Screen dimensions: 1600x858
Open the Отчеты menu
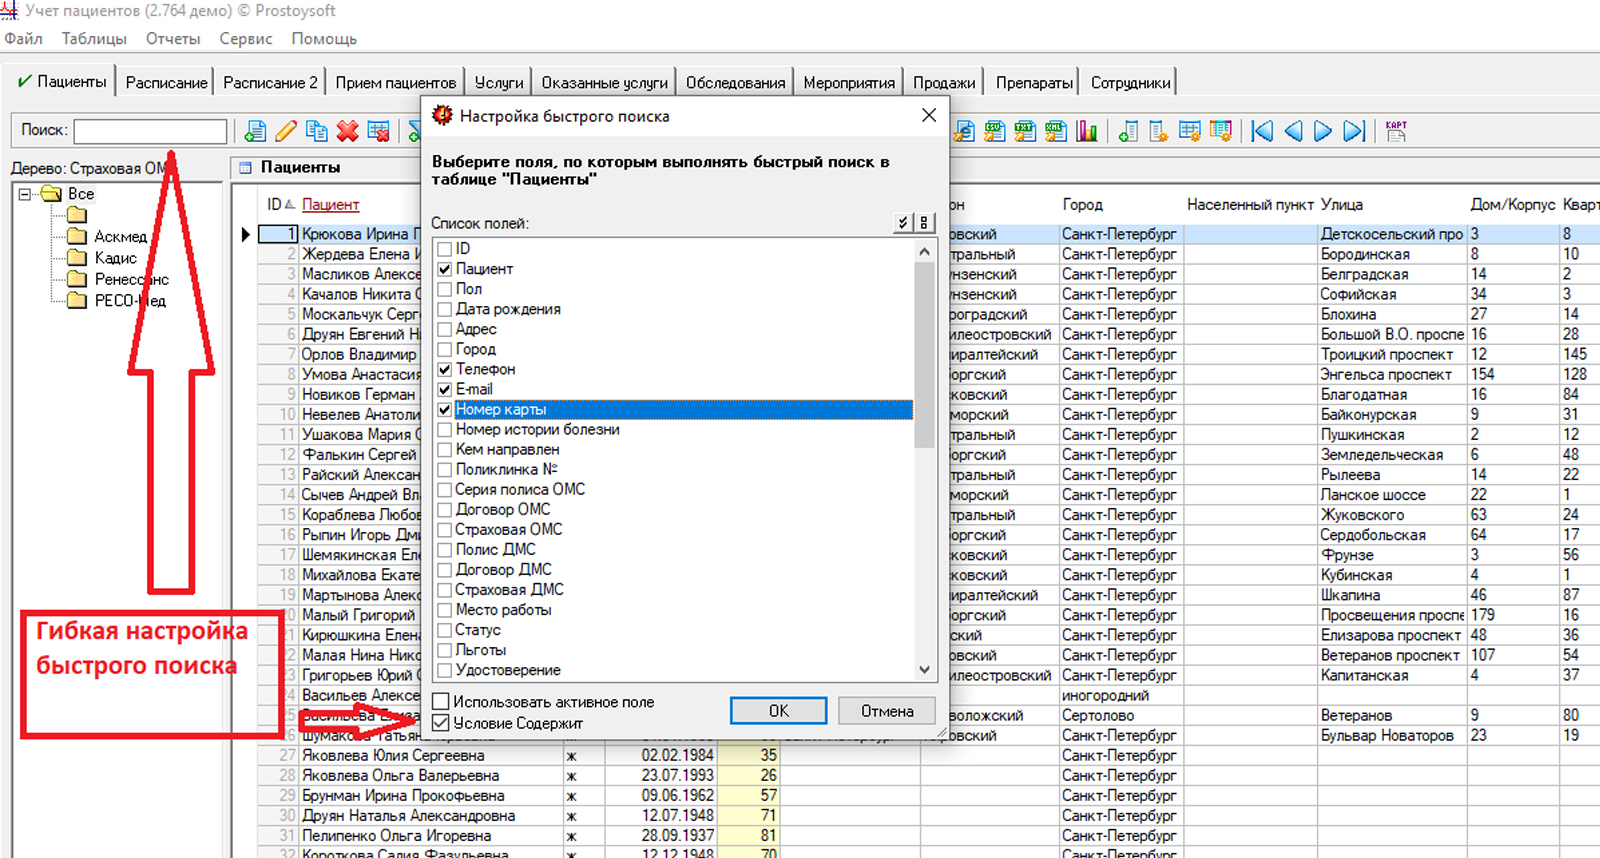pos(173,39)
